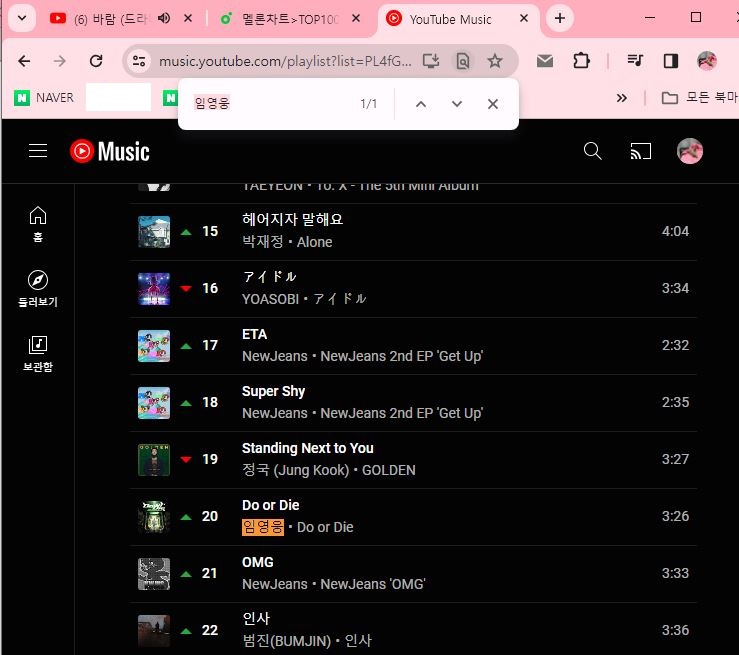739x655 pixels.
Task: Go forward to the next page
Action: 60,61
